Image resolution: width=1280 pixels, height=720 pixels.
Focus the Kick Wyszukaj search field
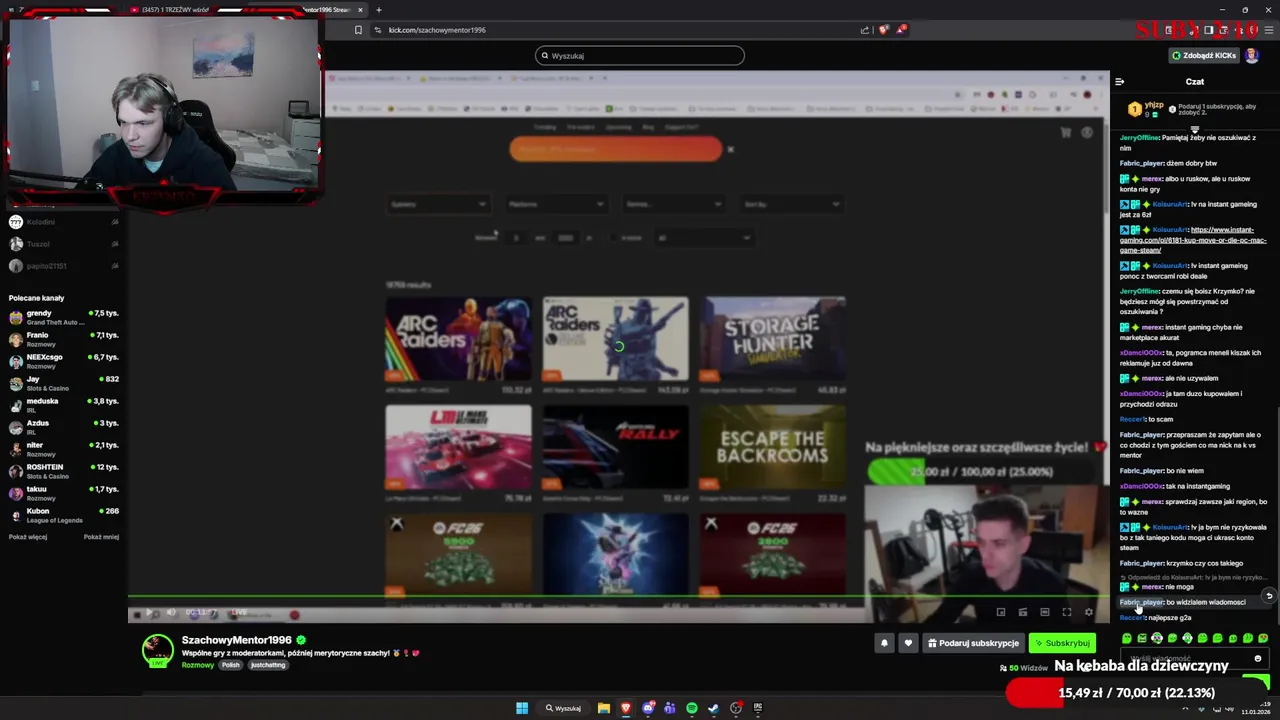click(640, 55)
